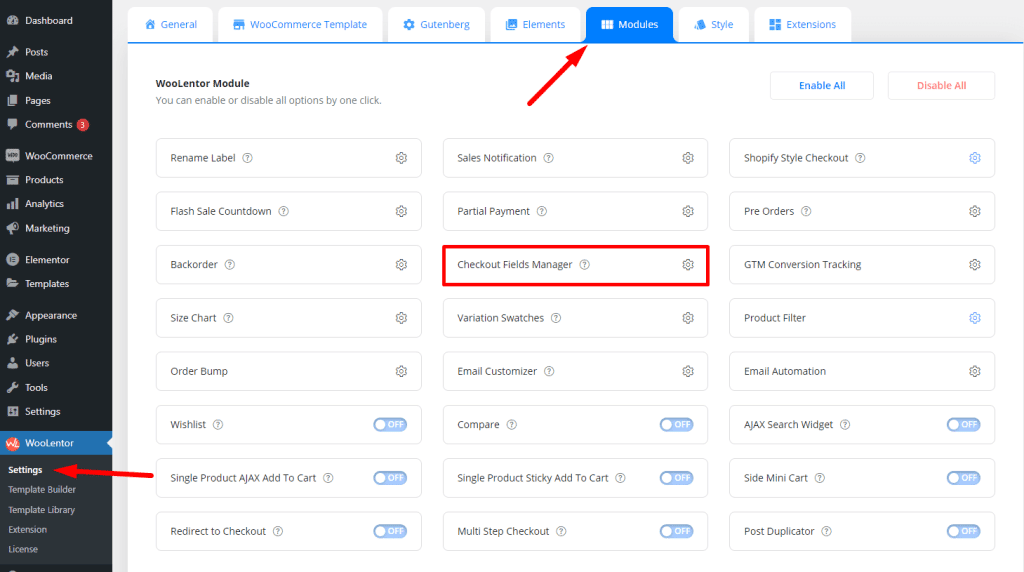The height and width of the screenshot is (572, 1024).
Task: Toggle the Post Duplicator switch
Action: click(963, 532)
